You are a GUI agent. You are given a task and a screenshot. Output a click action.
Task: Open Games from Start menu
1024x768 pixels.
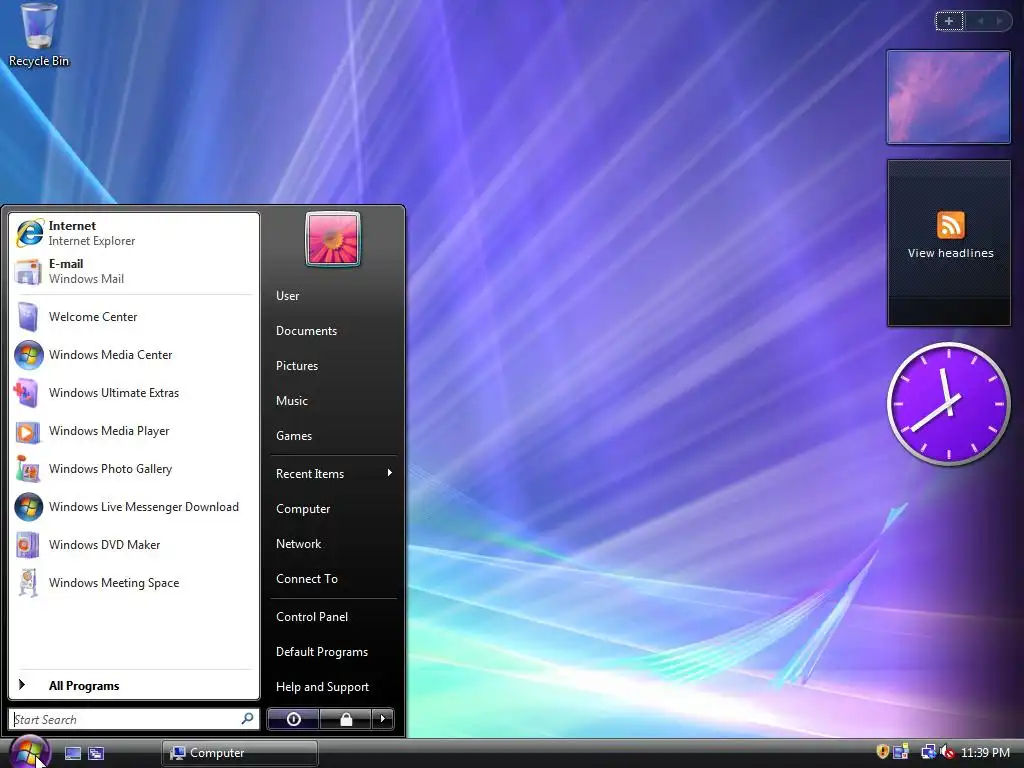click(x=294, y=436)
